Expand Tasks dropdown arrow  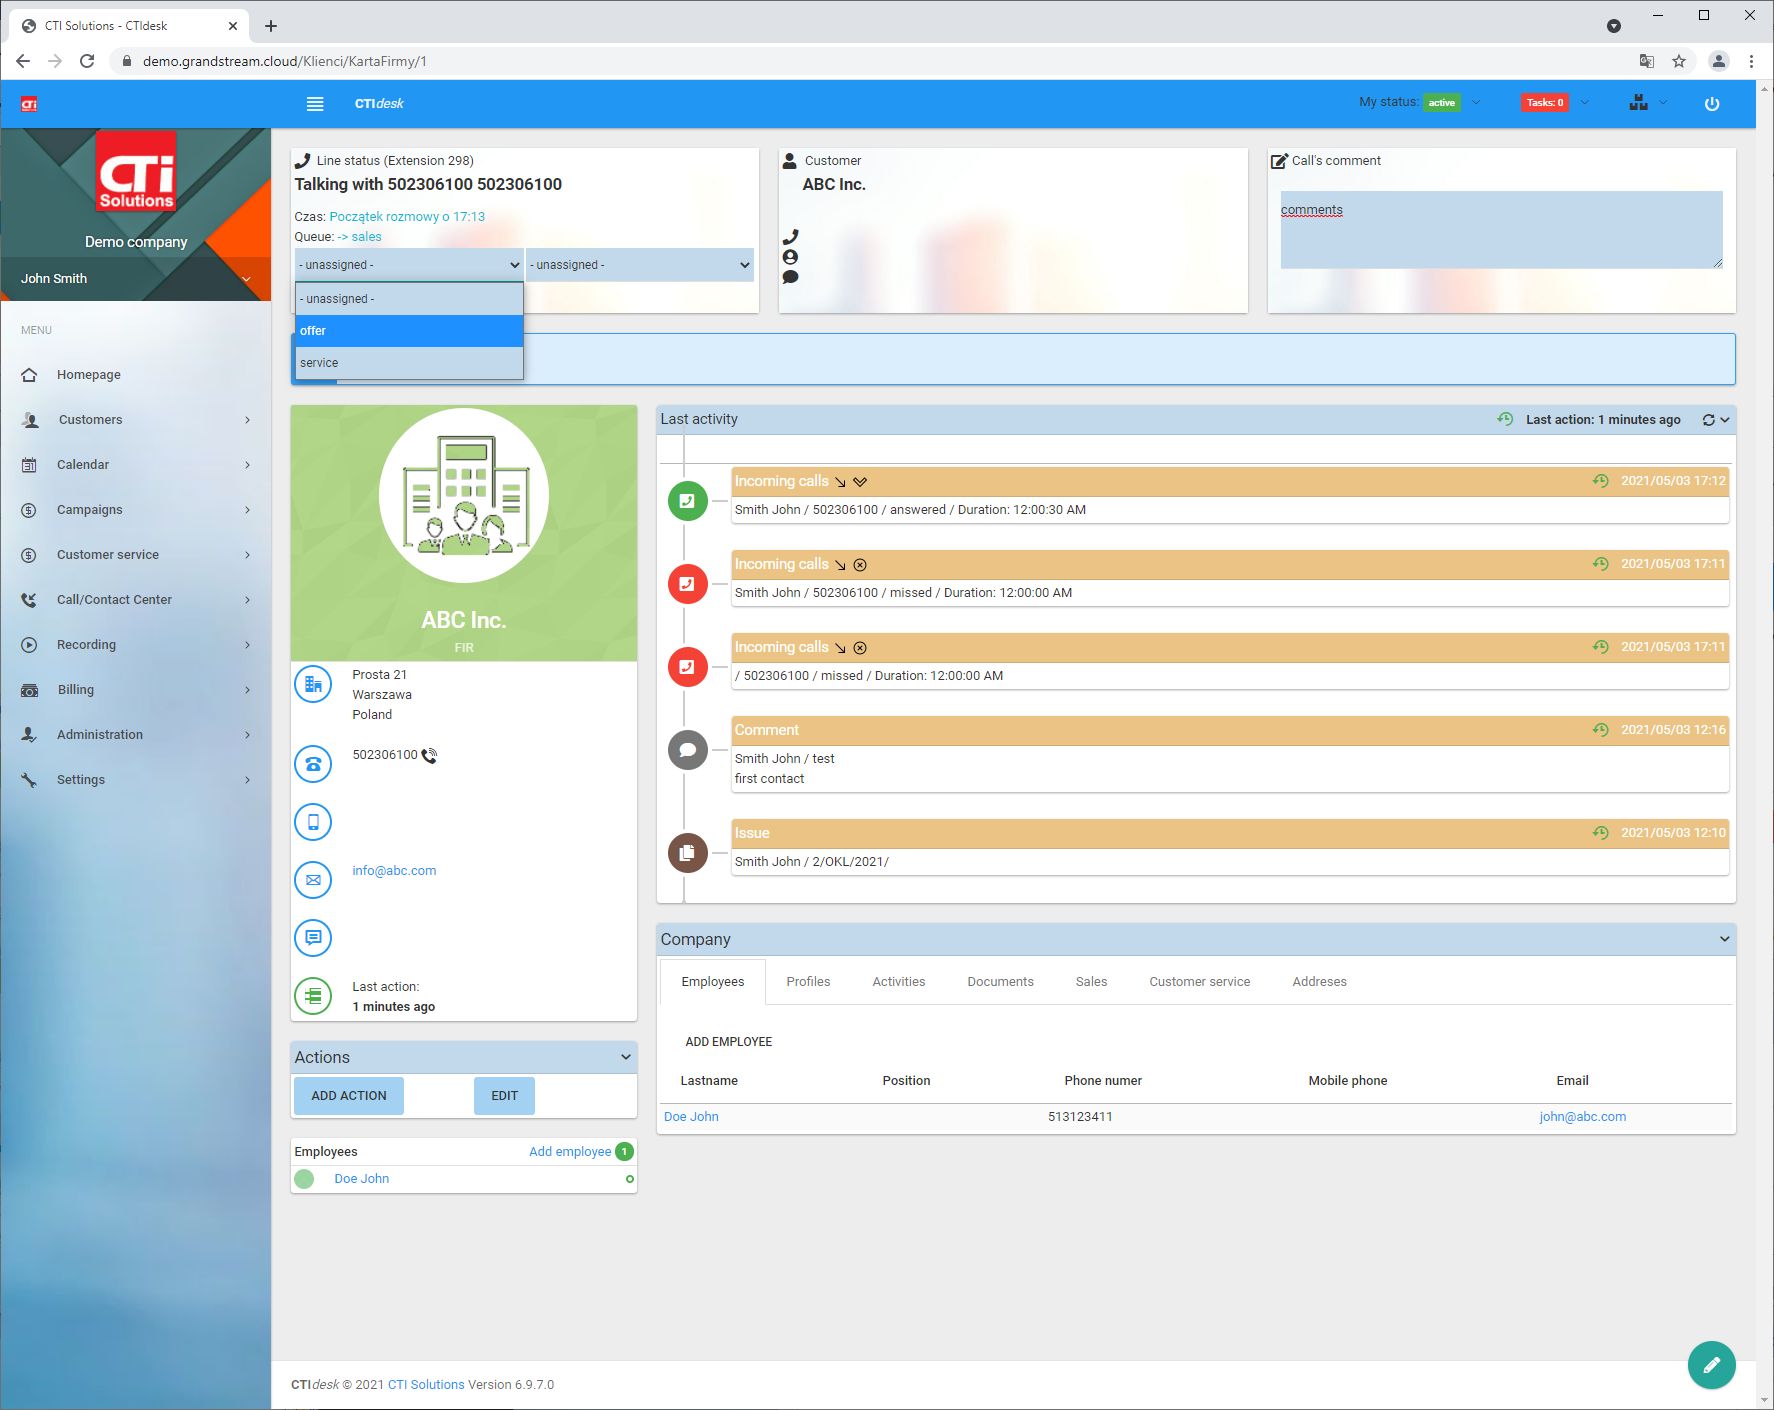[x=1584, y=102]
